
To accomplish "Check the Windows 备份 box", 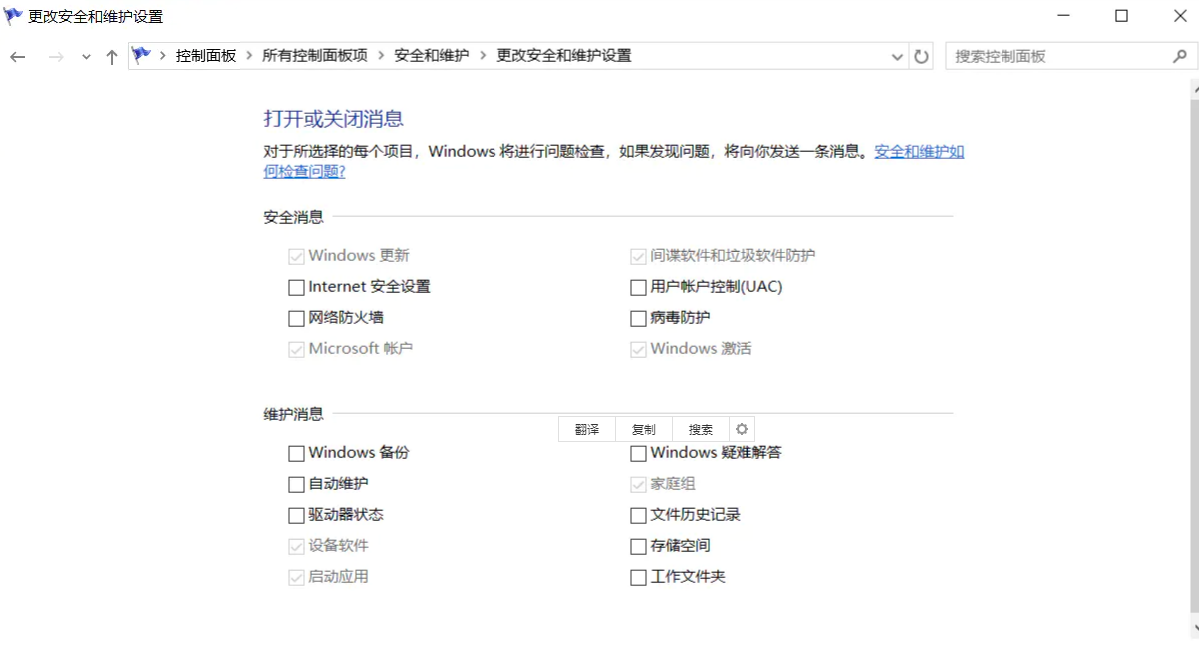I will (296, 453).
